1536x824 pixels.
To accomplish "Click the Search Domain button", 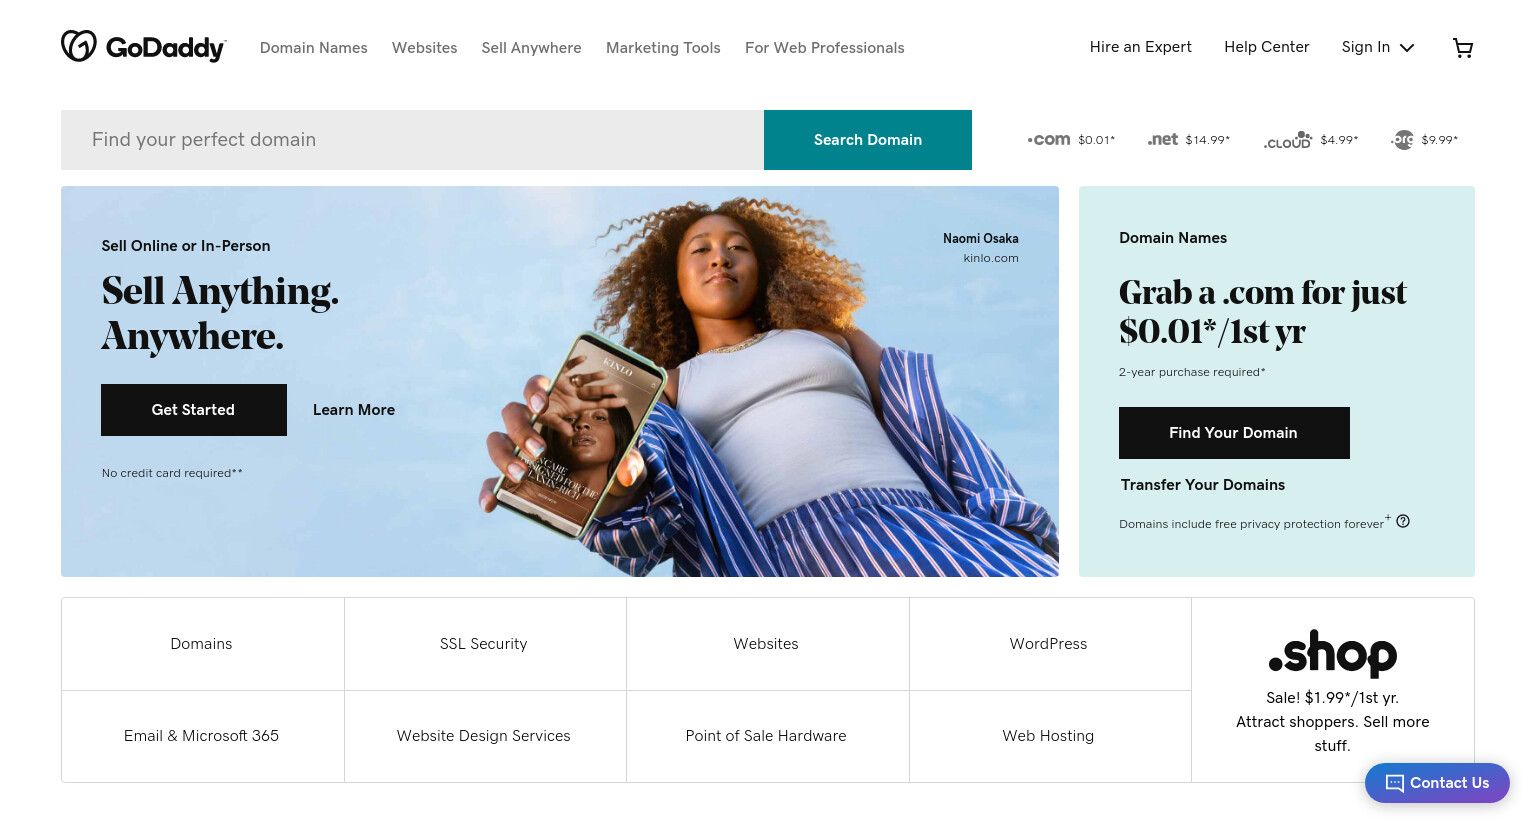I will (868, 140).
